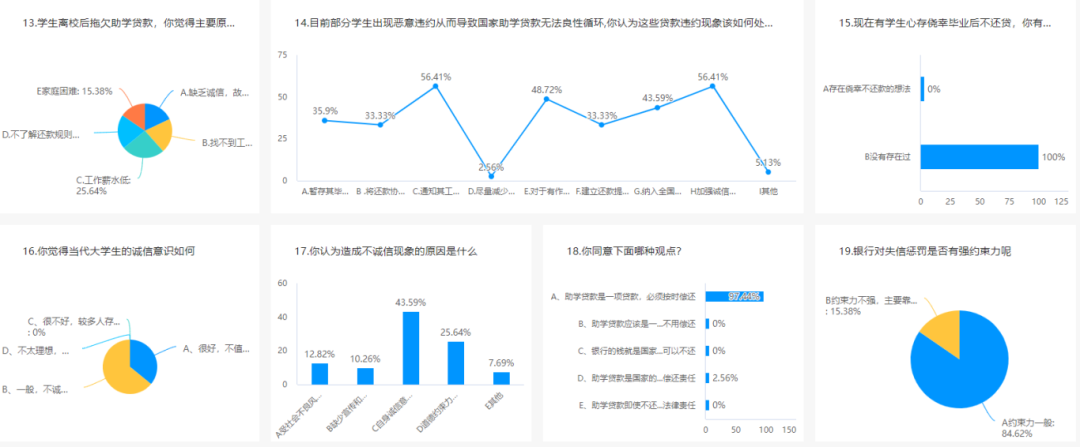The width and height of the screenshot is (1080, 447).
Task: Click the 'A存在侥幸不还款的想法' axis label
Action: [x=866, y=89]
